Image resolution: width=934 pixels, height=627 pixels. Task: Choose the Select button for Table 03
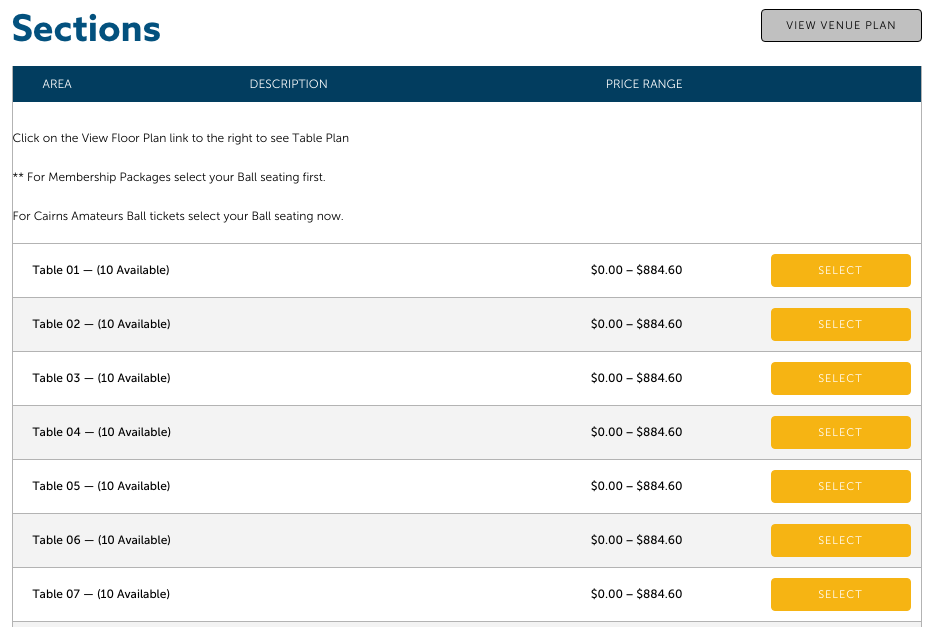[840, 378]
